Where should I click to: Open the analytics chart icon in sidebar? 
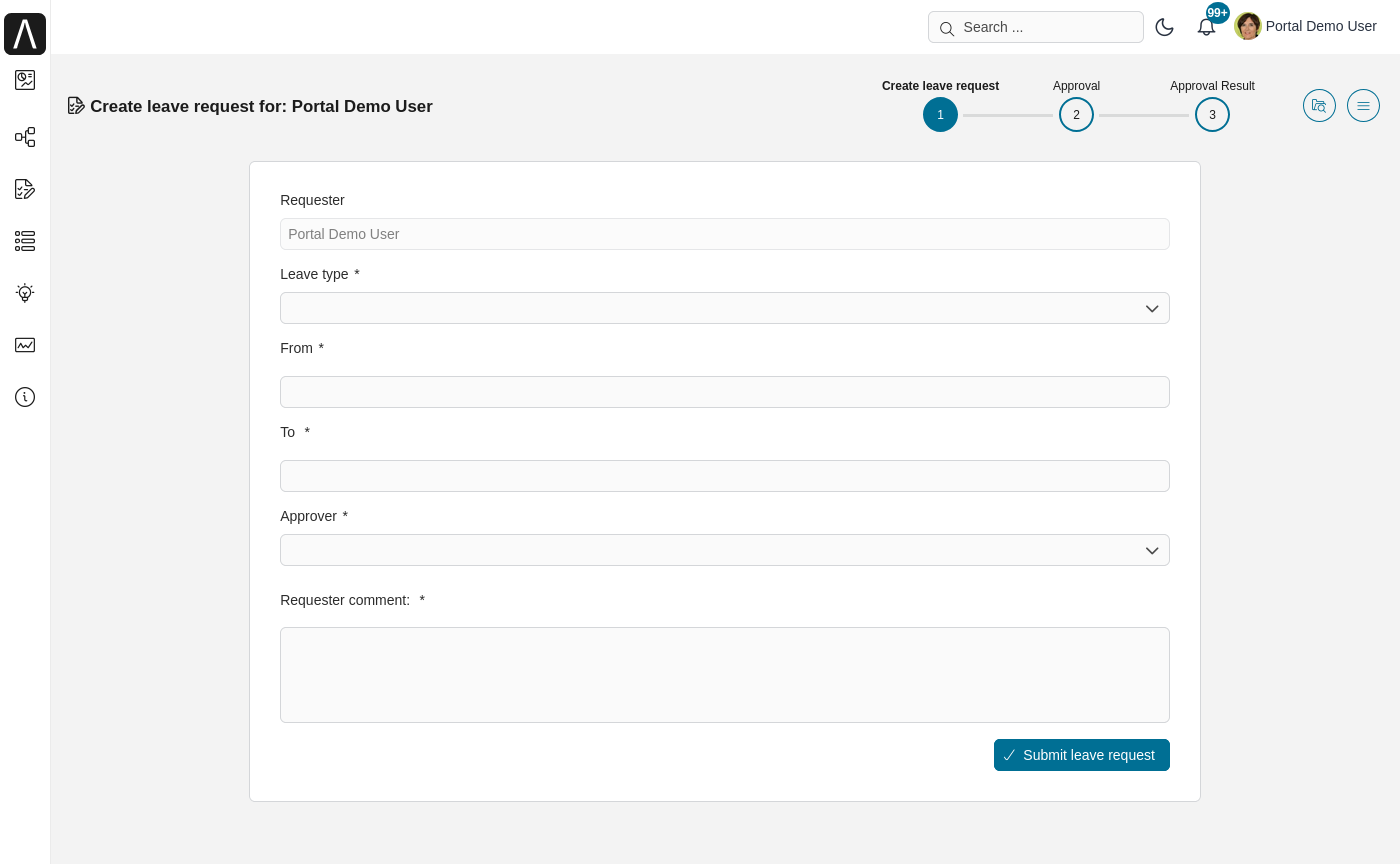(25, 345)
